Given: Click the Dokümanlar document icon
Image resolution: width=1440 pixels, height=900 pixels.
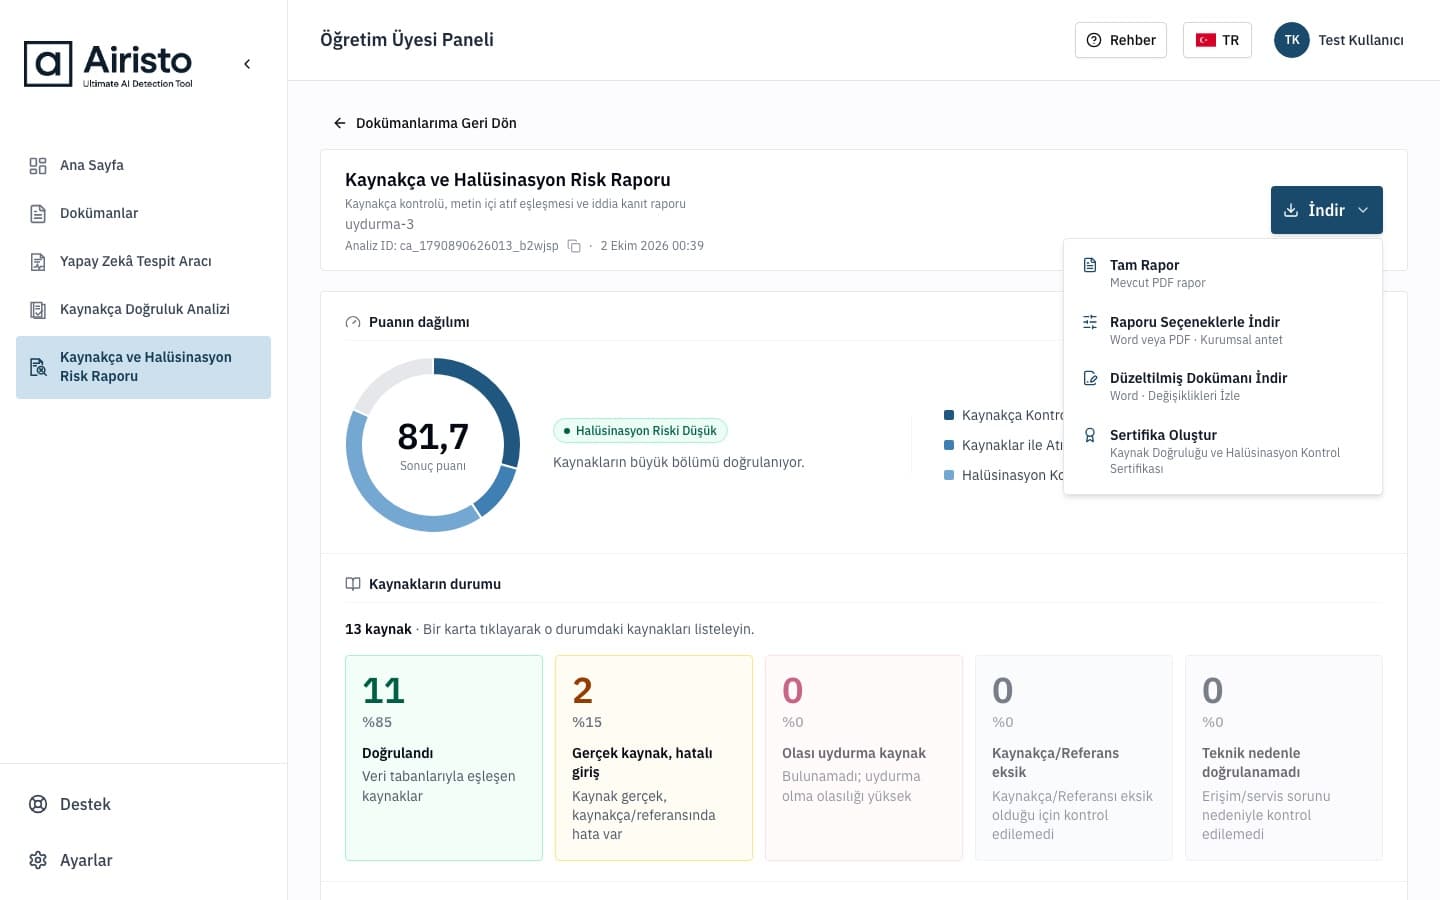Looking at the screenshot, I should (x=38, y=213).
